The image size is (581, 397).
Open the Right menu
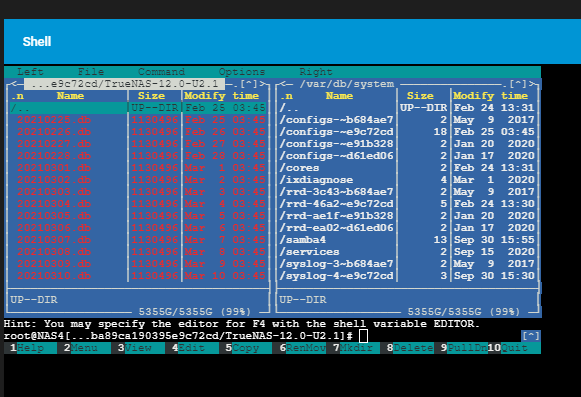[316, 72]
